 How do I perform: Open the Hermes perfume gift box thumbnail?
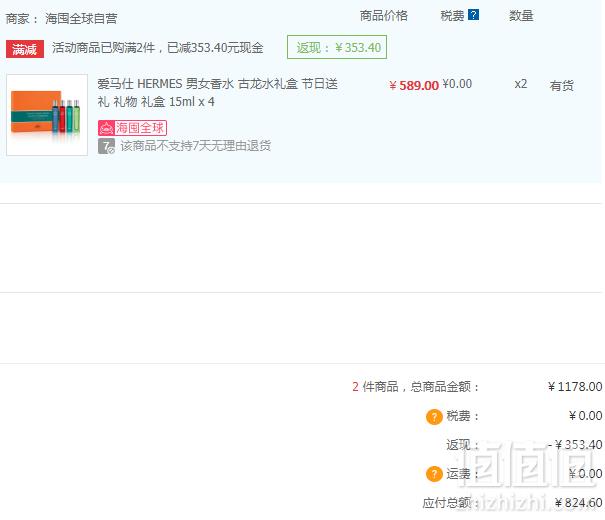click(x=47, y=115)
